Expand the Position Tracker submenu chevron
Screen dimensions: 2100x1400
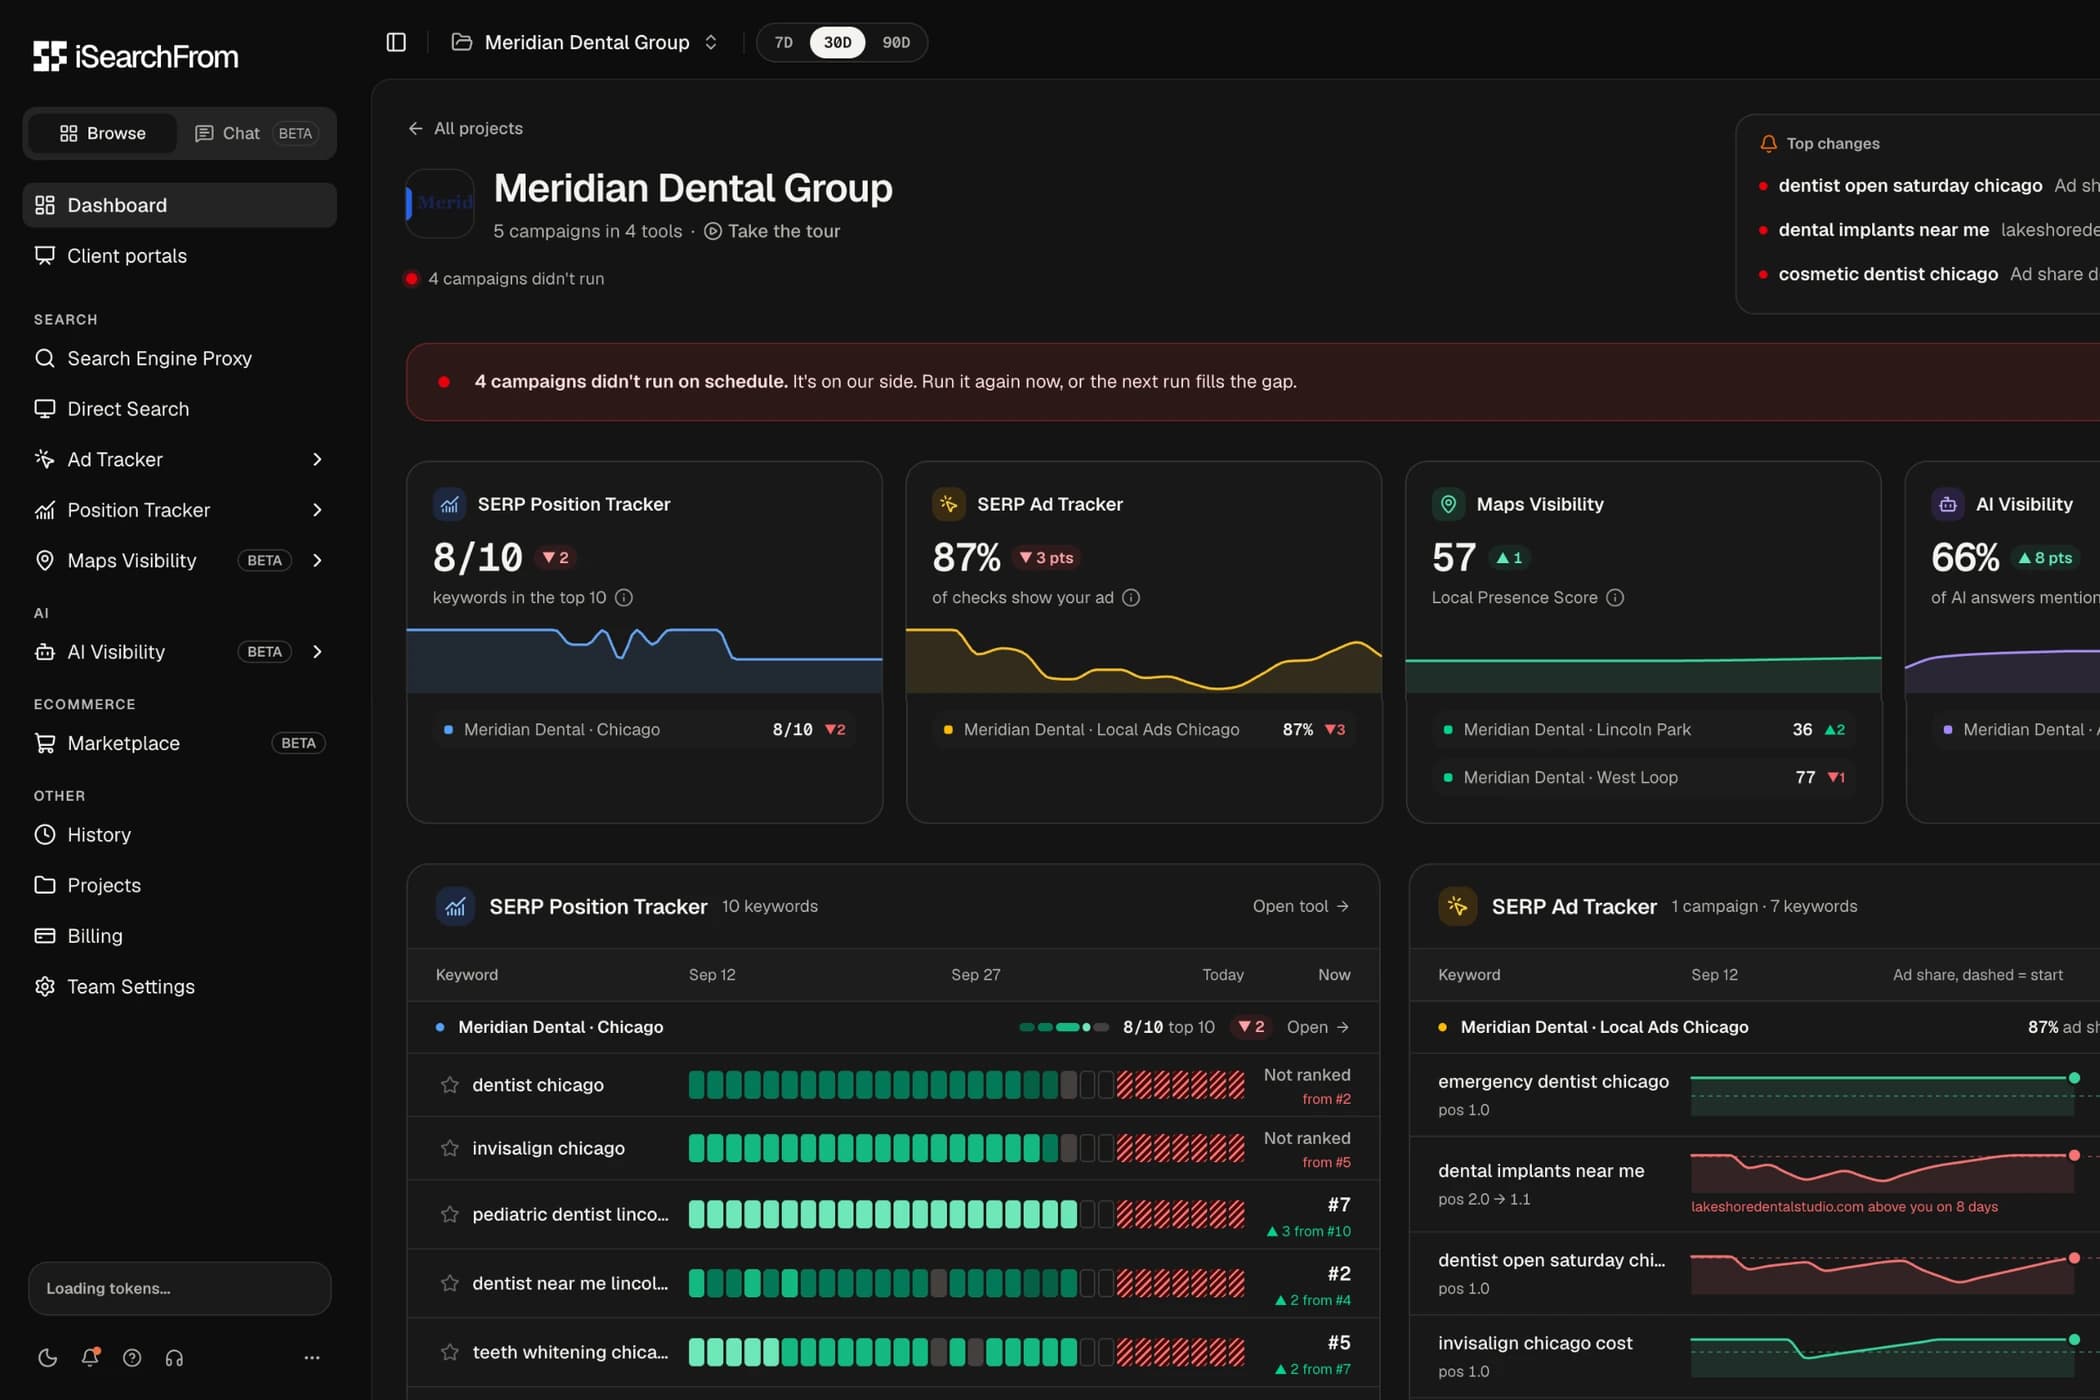(317, 510)
